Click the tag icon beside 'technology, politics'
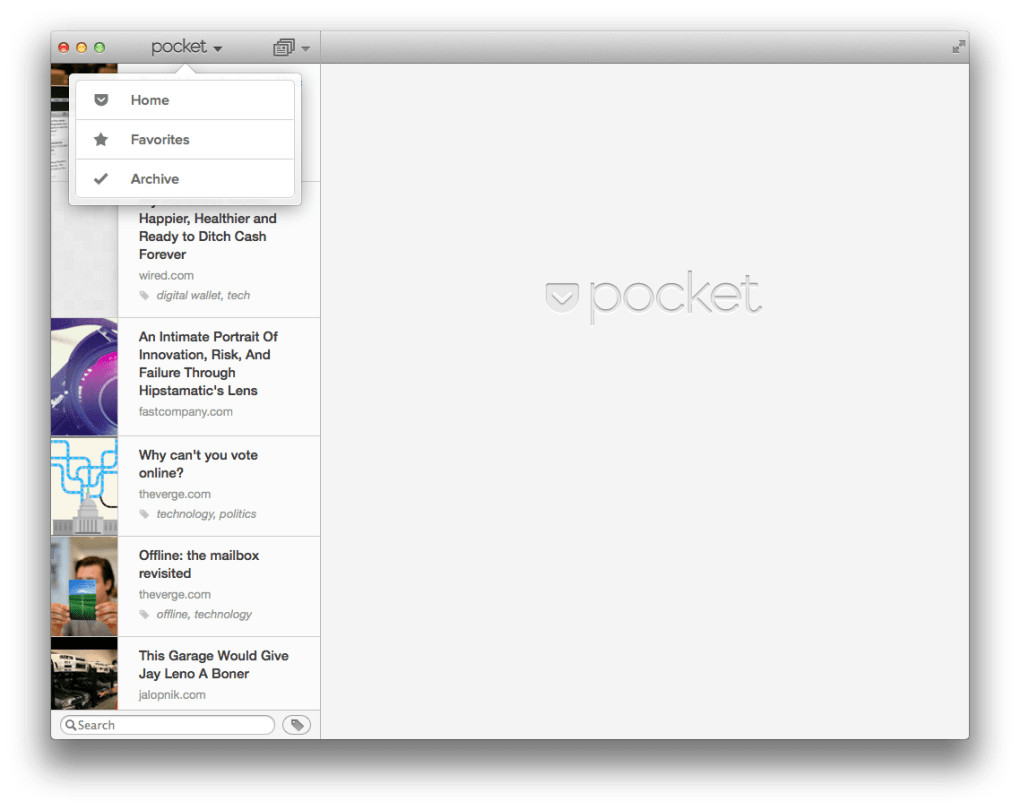 (x=144, y=514)
